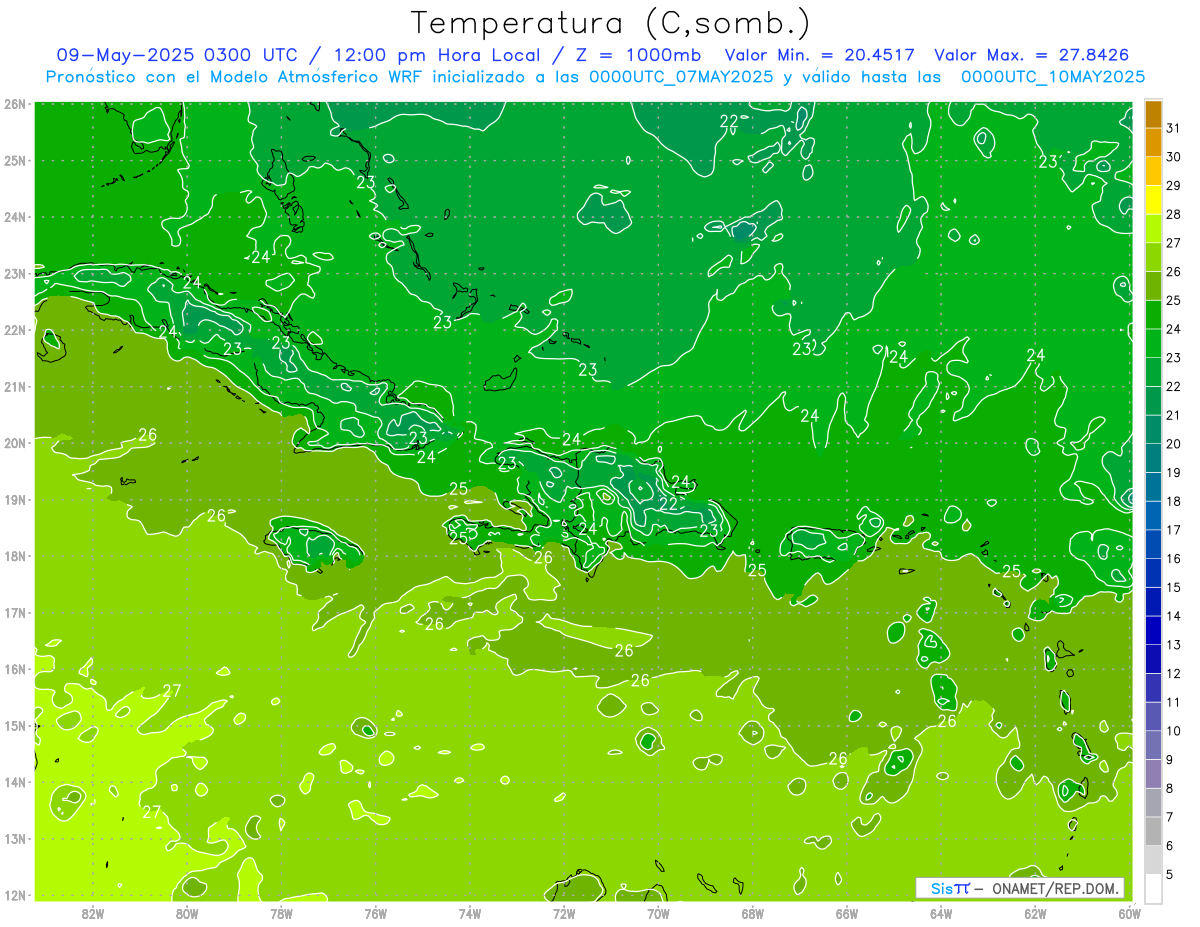This screenshot has height=927, width=1200.
Task: Click the 12N latitude axis label
Action: tap(15, 895)
